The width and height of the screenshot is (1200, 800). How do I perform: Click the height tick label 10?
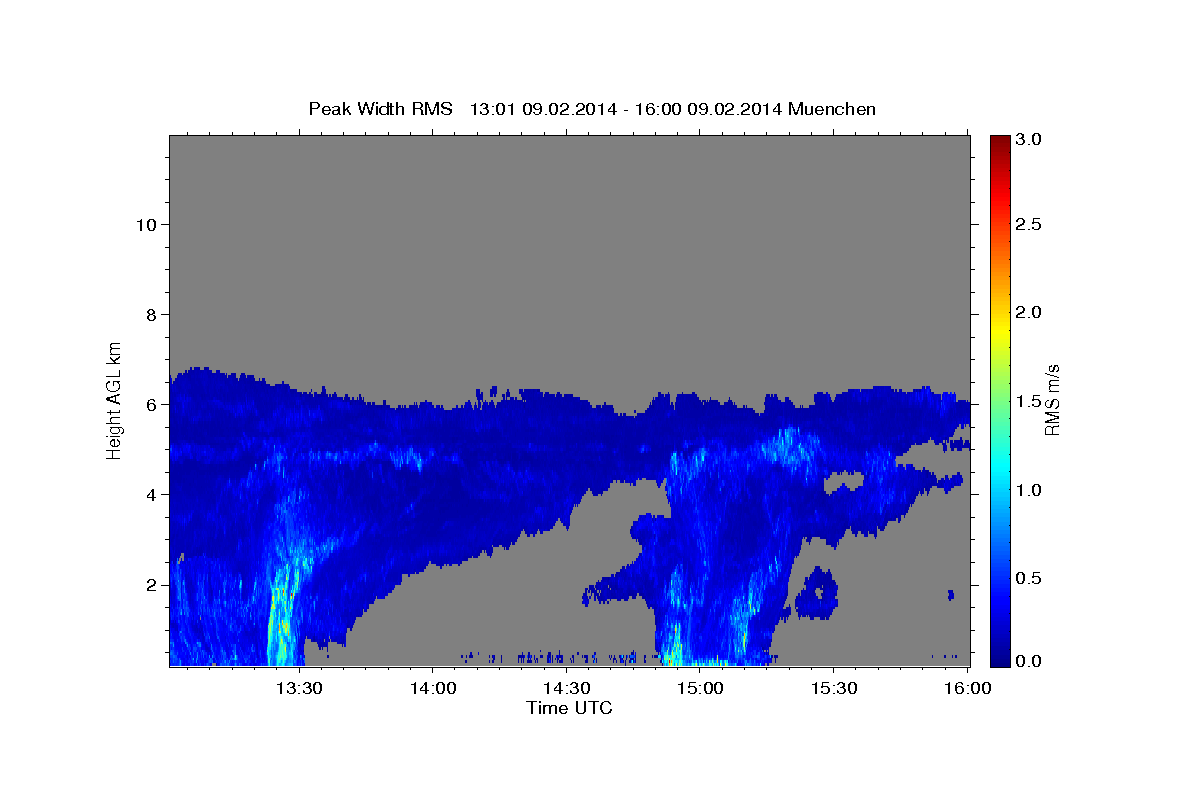coord(147,225)
